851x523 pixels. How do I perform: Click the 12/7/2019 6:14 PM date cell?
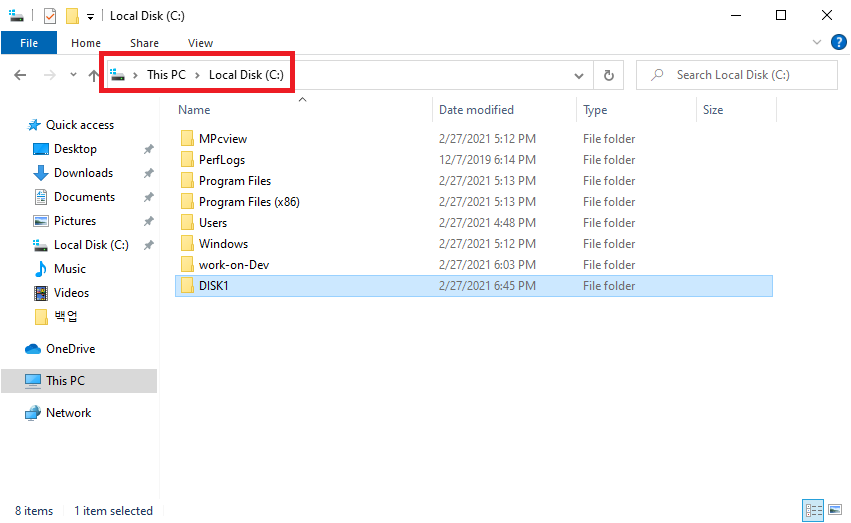click(x=487, y=160)
